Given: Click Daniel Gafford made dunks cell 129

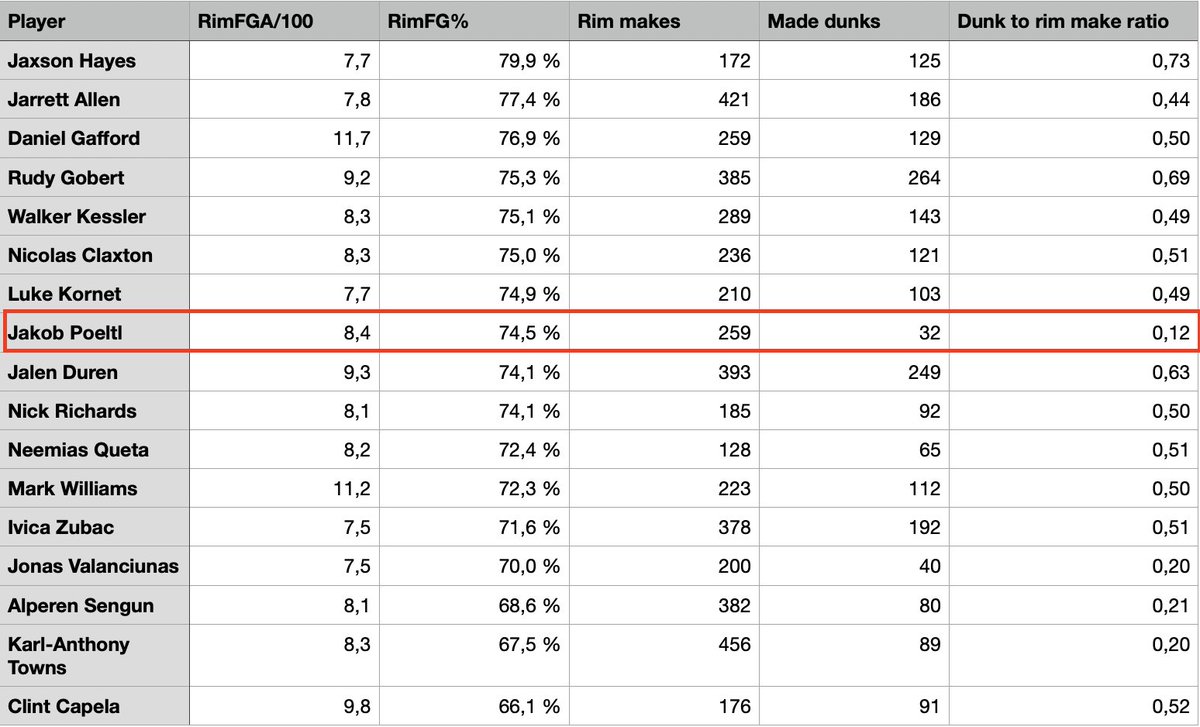Looking at the screenshot, I should pos(854,138).
